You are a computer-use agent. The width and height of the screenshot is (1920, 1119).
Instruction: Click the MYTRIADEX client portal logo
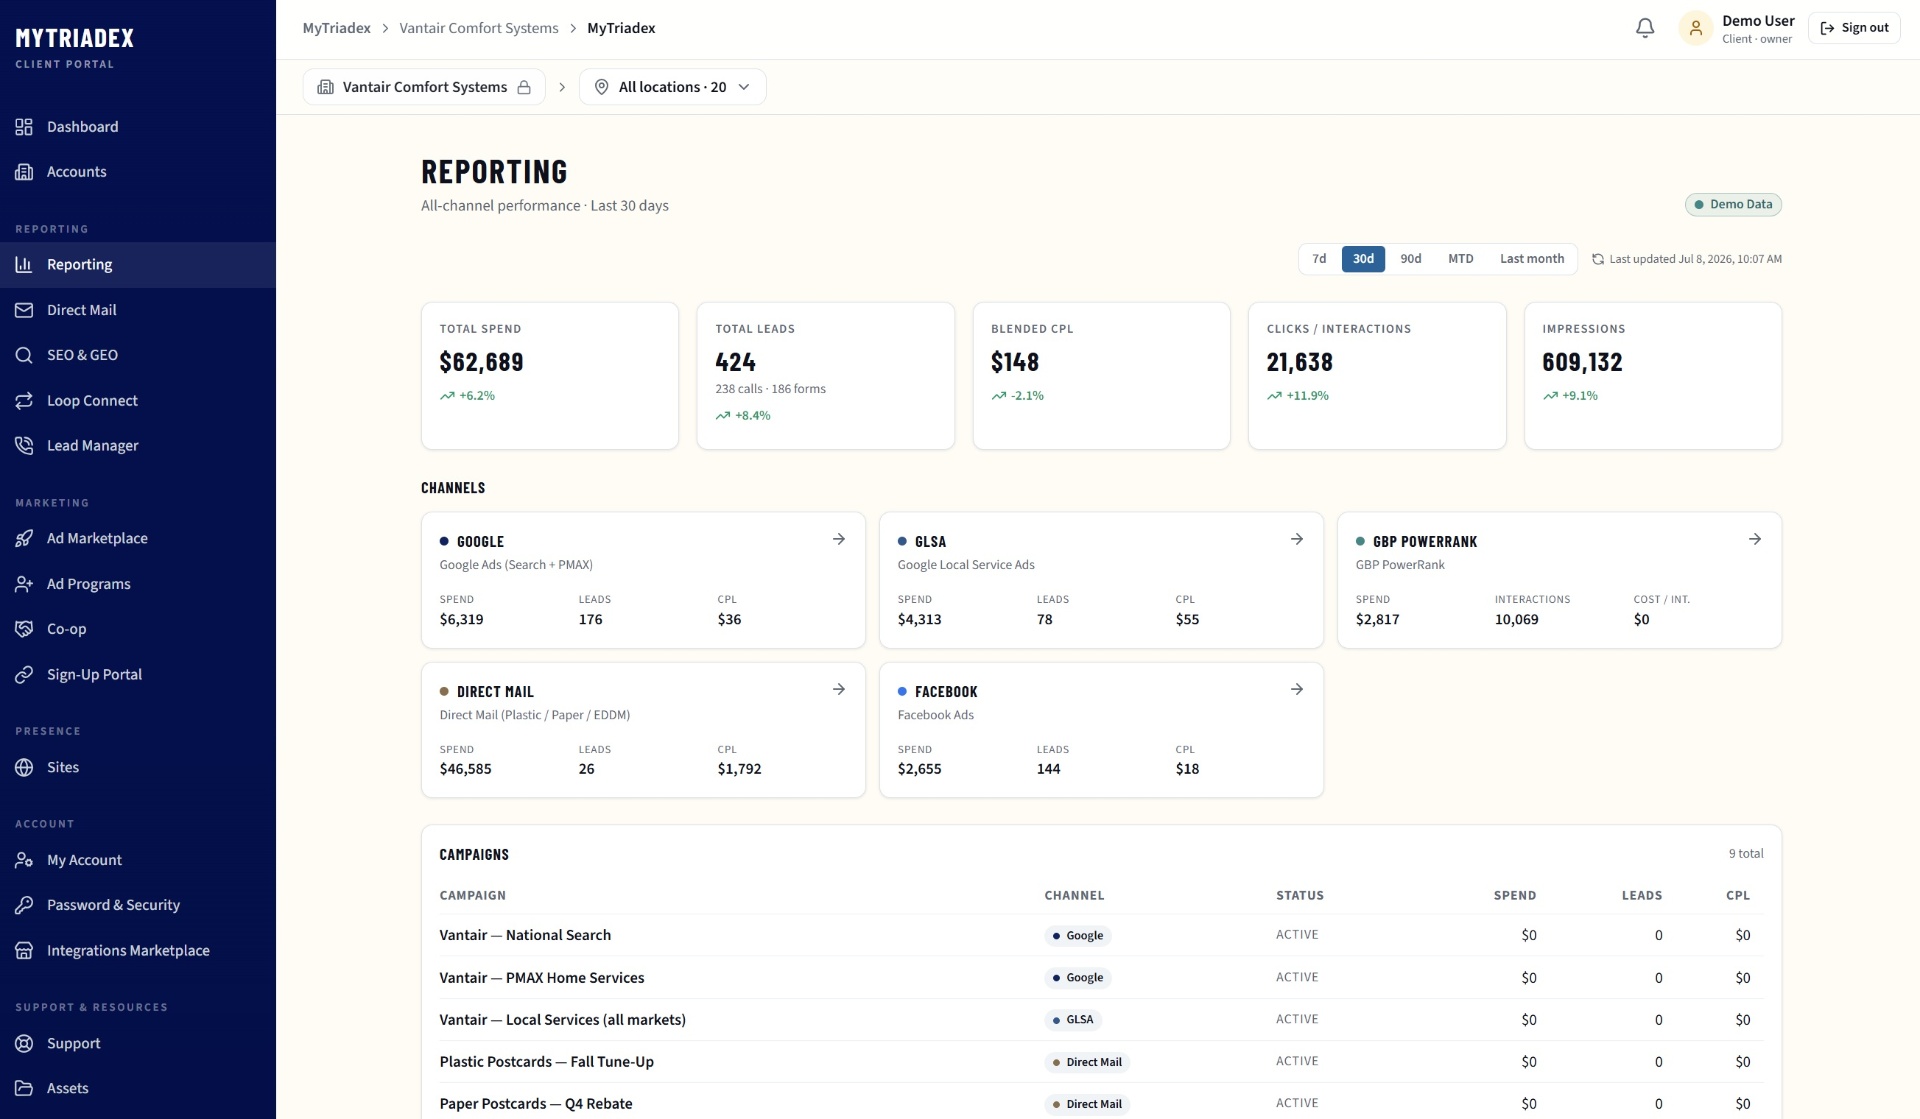[75, 48]
